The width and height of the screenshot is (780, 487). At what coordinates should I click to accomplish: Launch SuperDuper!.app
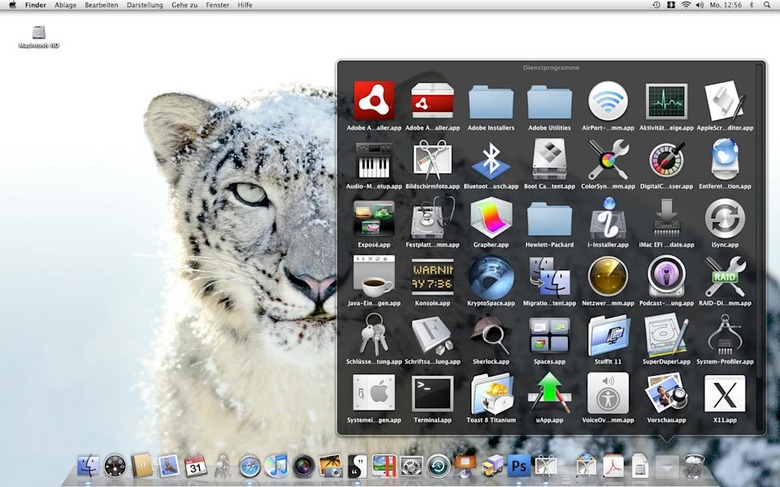coord(666,335)
